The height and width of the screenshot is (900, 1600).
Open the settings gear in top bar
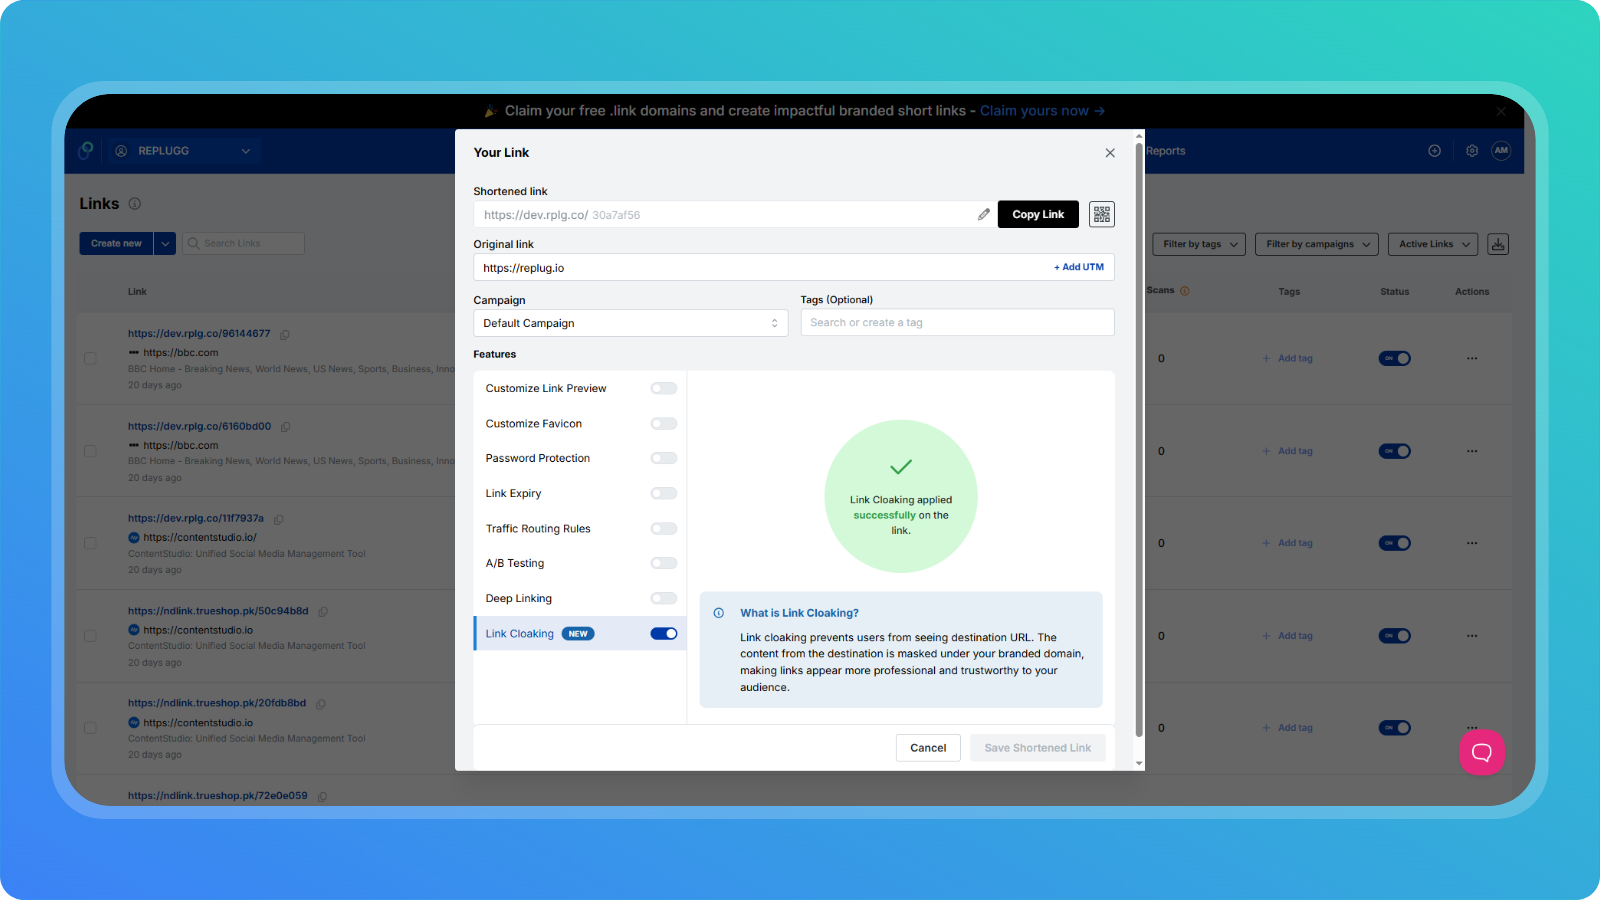point(1472,151)
